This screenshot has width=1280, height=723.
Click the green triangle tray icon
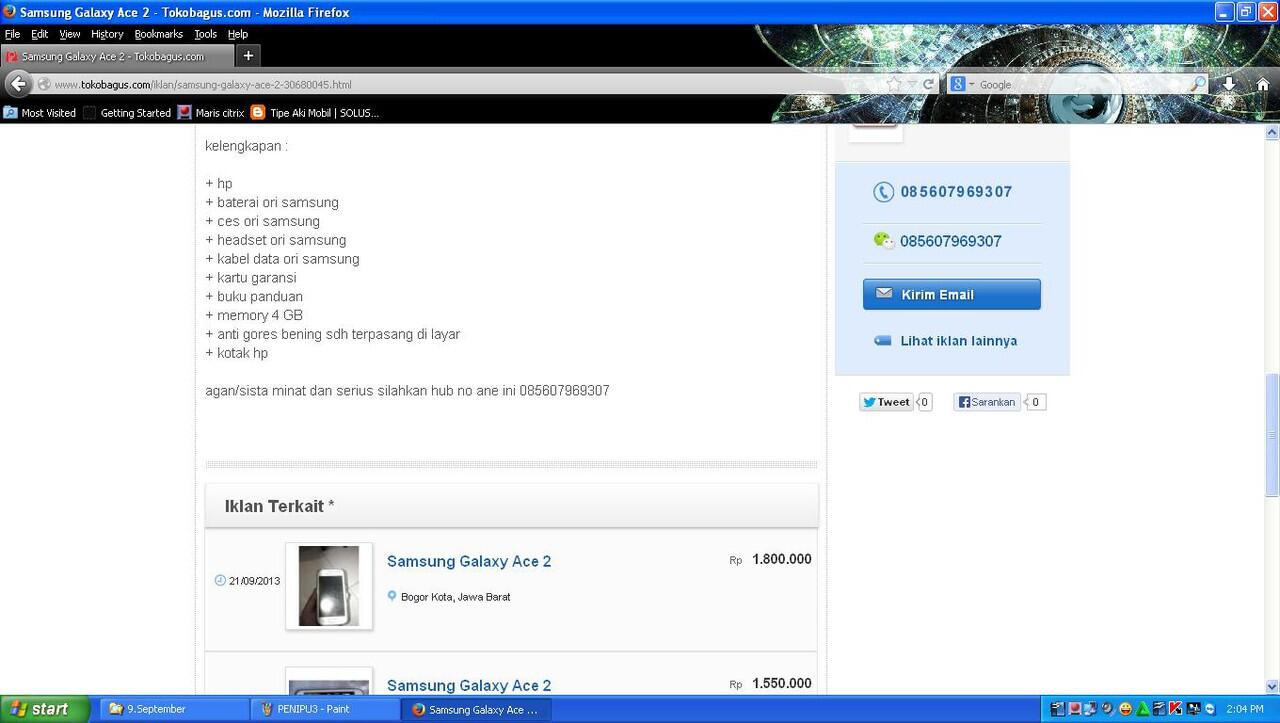(1143, 709)
